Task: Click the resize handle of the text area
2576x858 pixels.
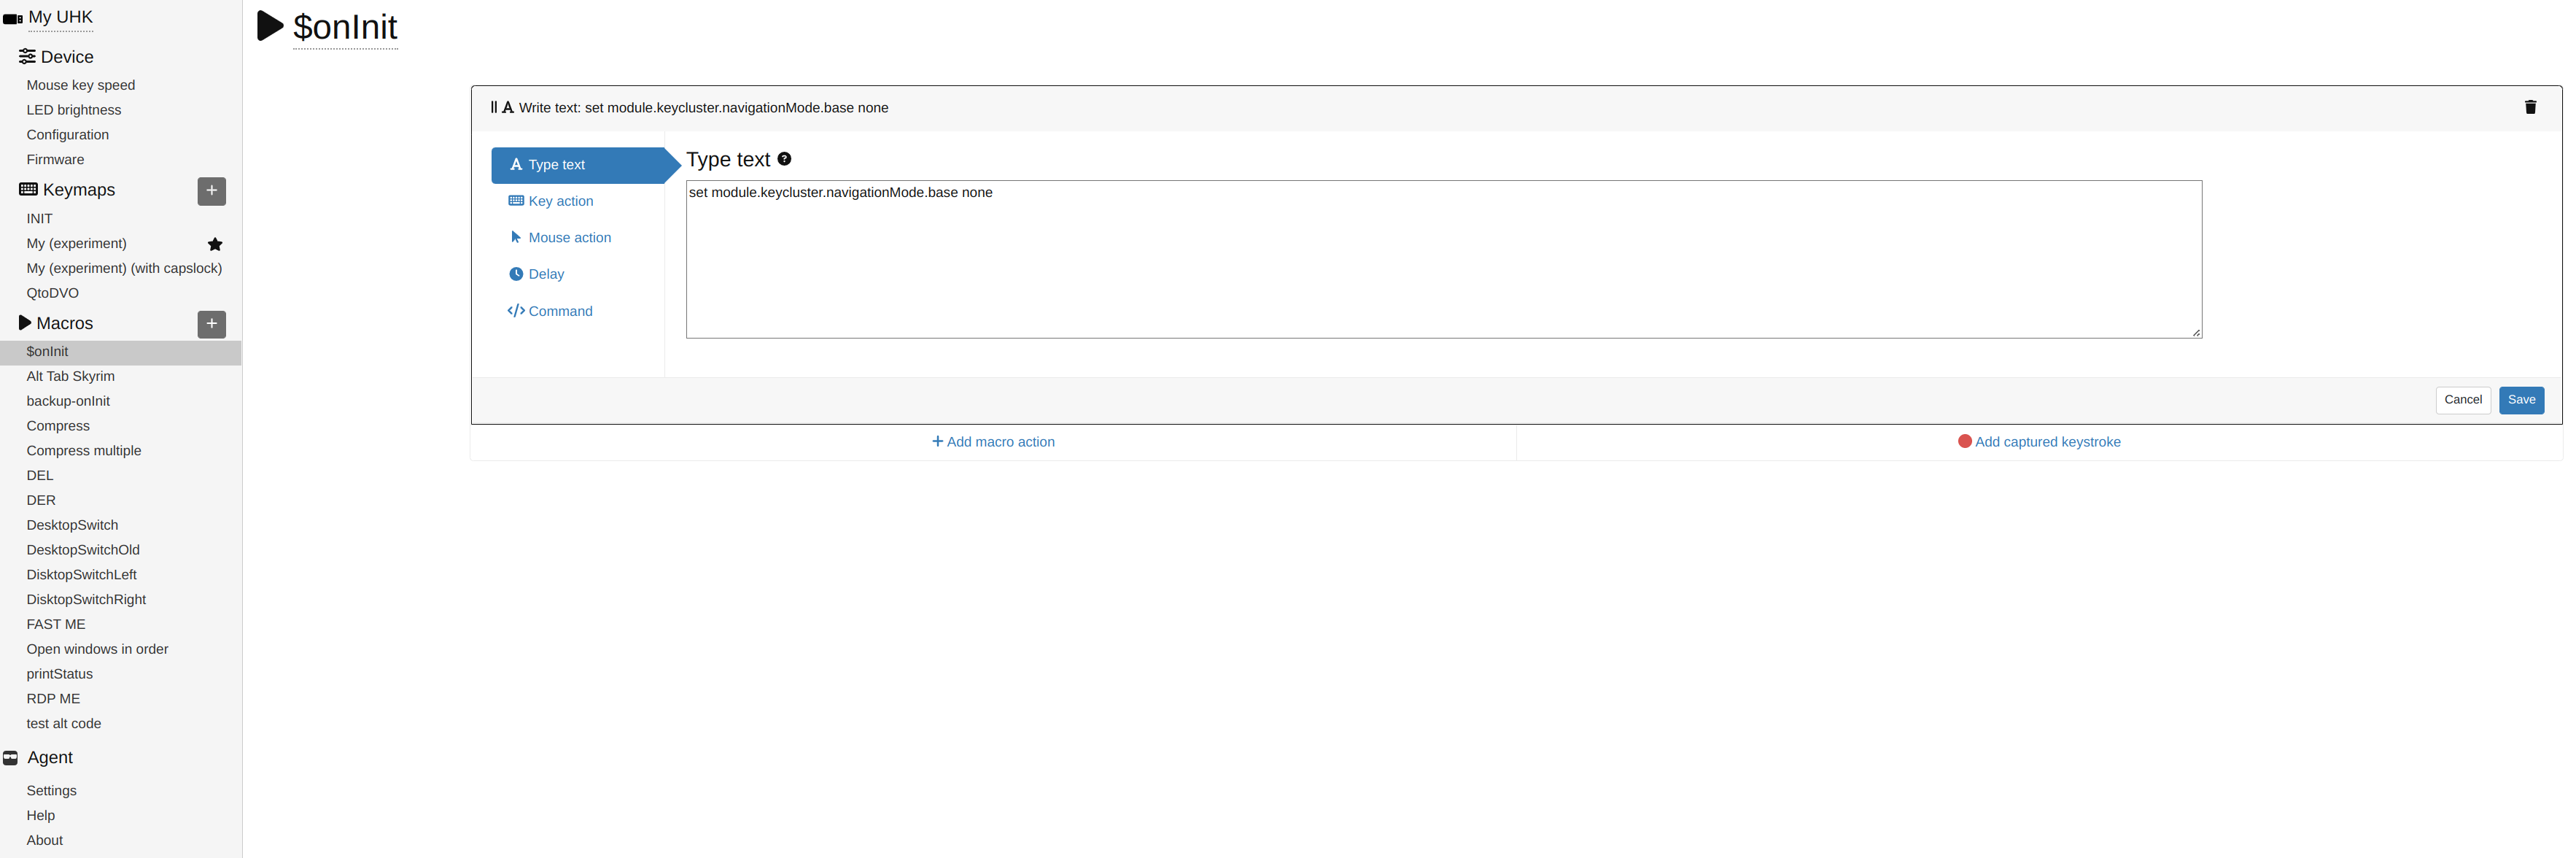Action: tap(2196, 333)
